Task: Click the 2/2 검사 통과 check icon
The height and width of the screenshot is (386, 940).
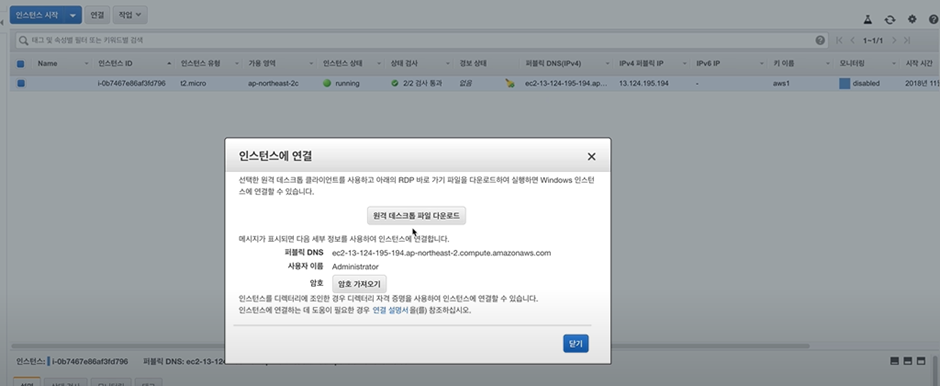Action: pos(394,83)
